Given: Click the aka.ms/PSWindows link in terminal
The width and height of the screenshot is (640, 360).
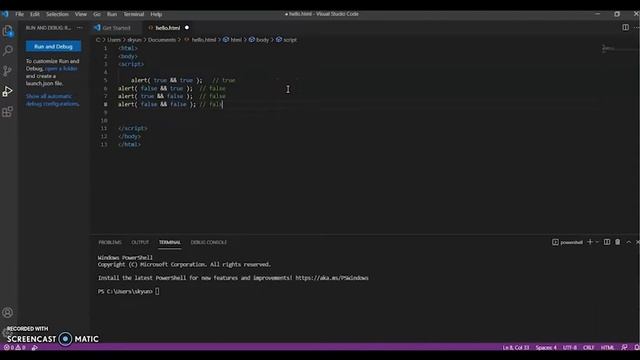Looking at the screenshot, I should [332, 278].
